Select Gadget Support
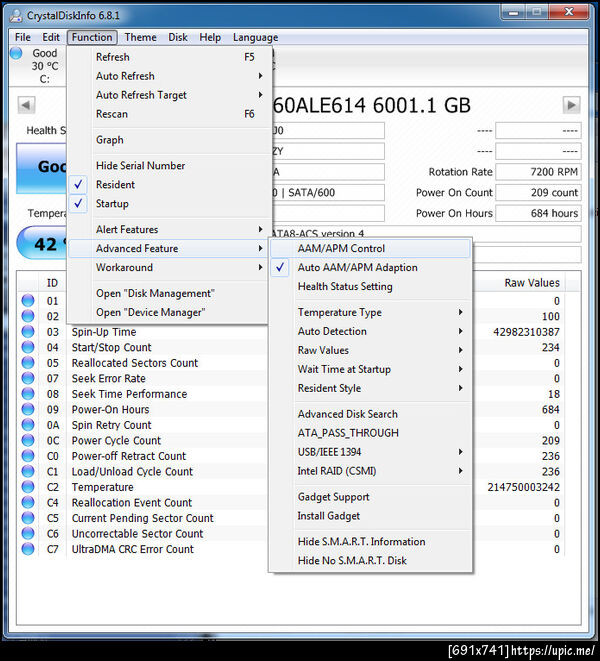Image resolution: width=600 pixels, height=661 pixels. click(x=370, y=497)
